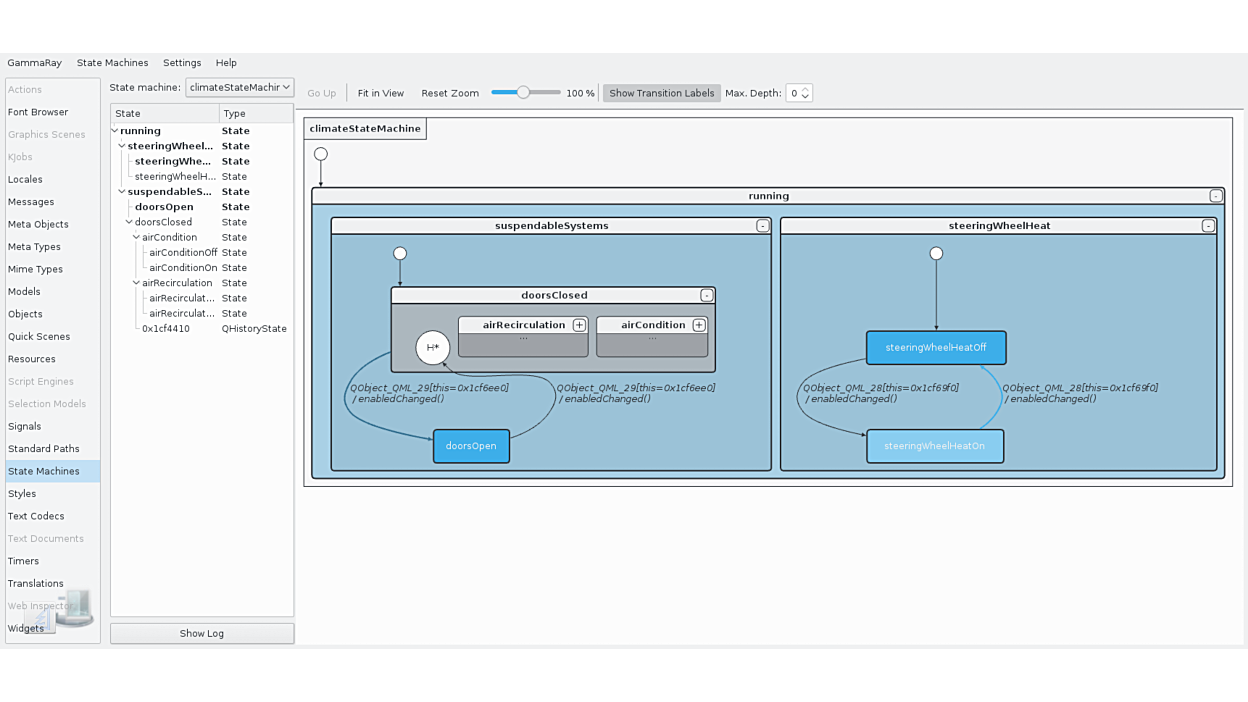Open the State Machines menu

[x=112, y=63]
